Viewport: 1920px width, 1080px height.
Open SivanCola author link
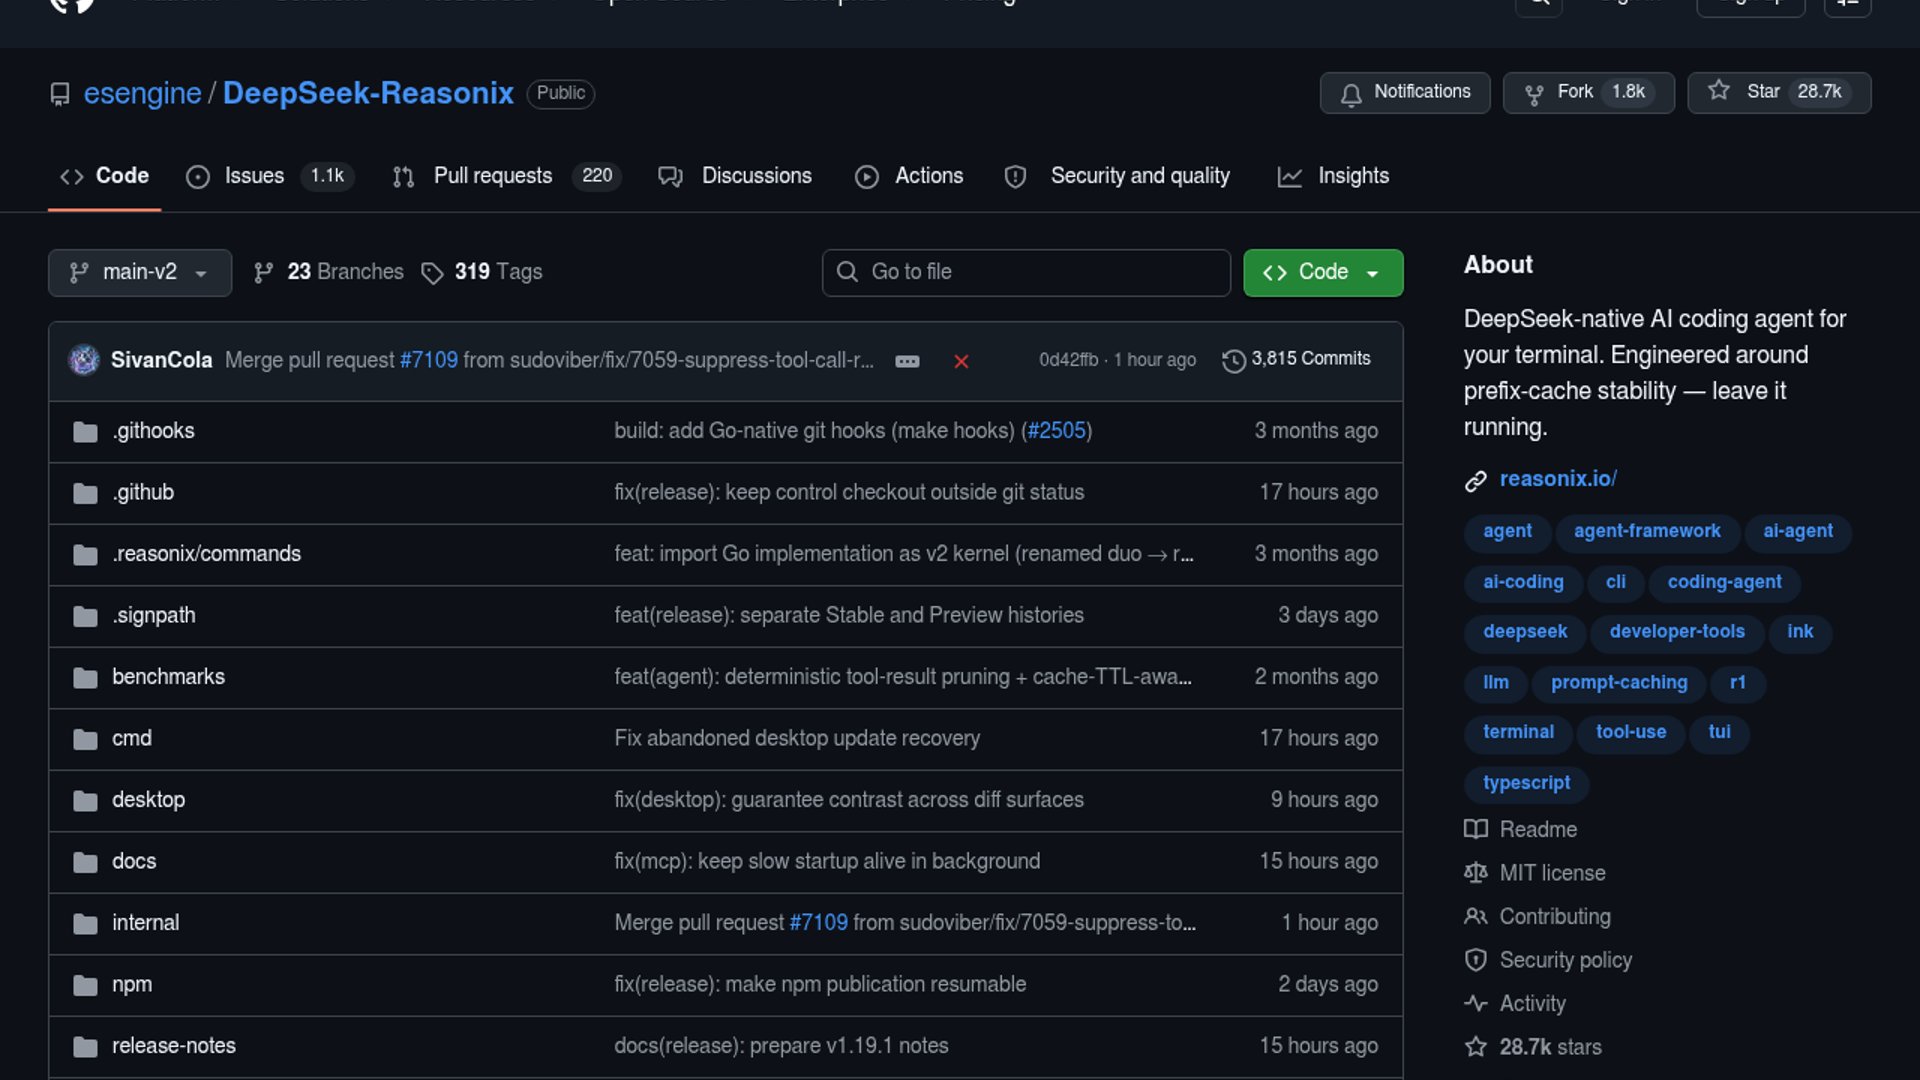161,360
